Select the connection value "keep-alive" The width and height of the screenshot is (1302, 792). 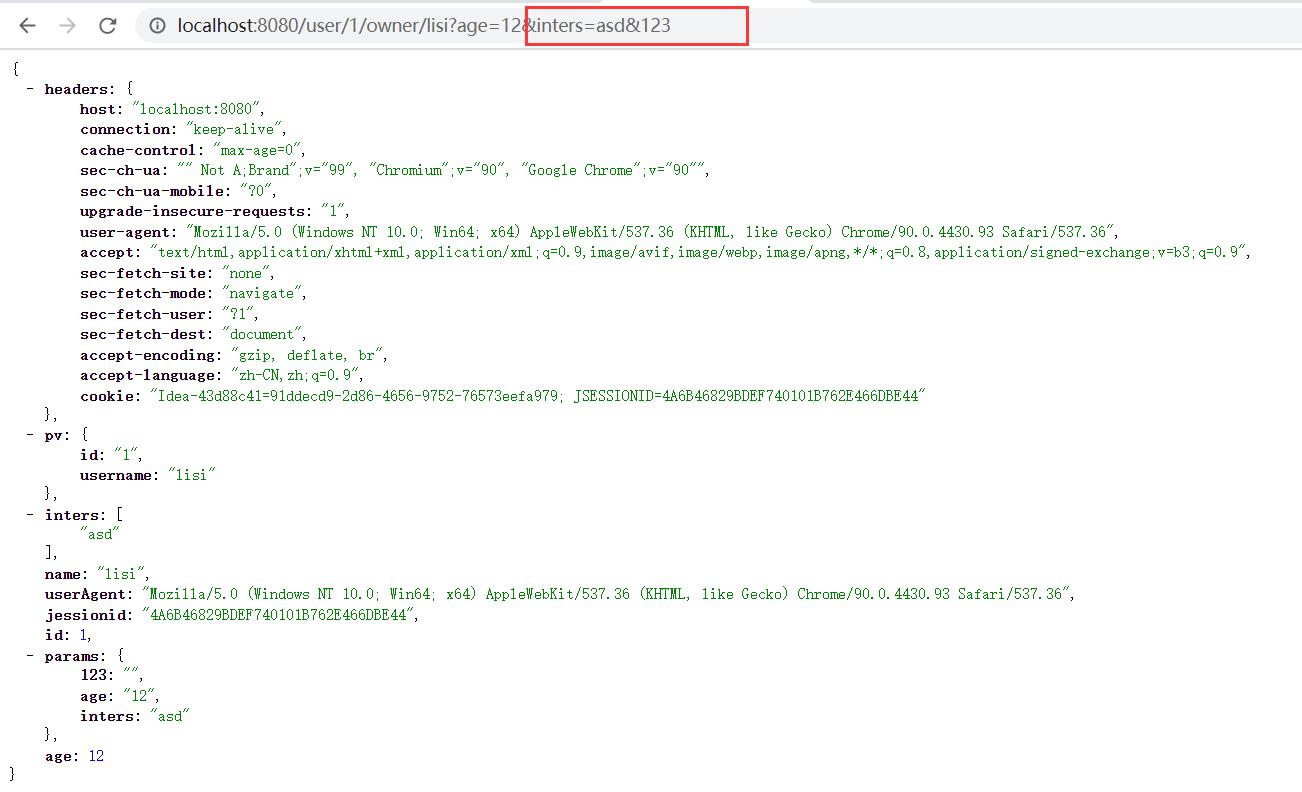tap(234, 129)
